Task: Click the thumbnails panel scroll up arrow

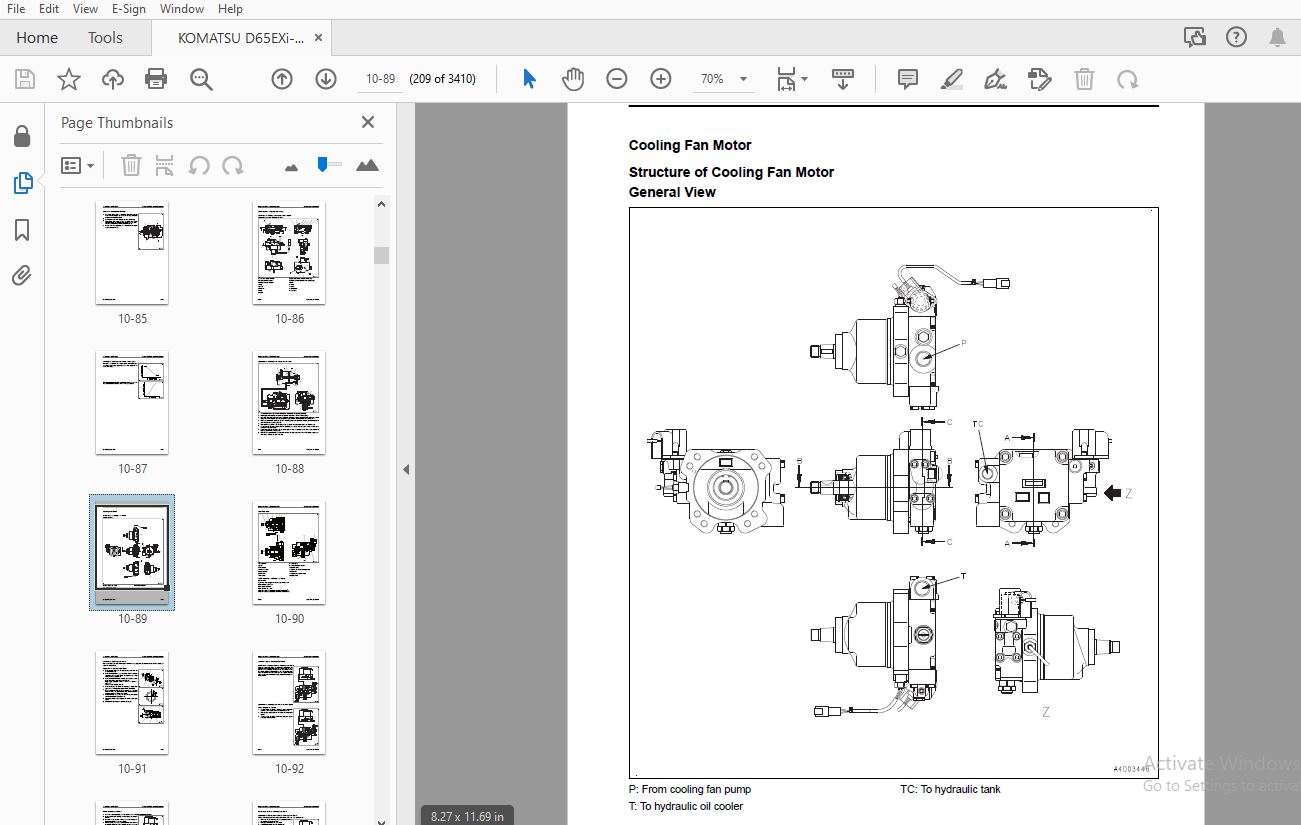Action: point(381,205)
